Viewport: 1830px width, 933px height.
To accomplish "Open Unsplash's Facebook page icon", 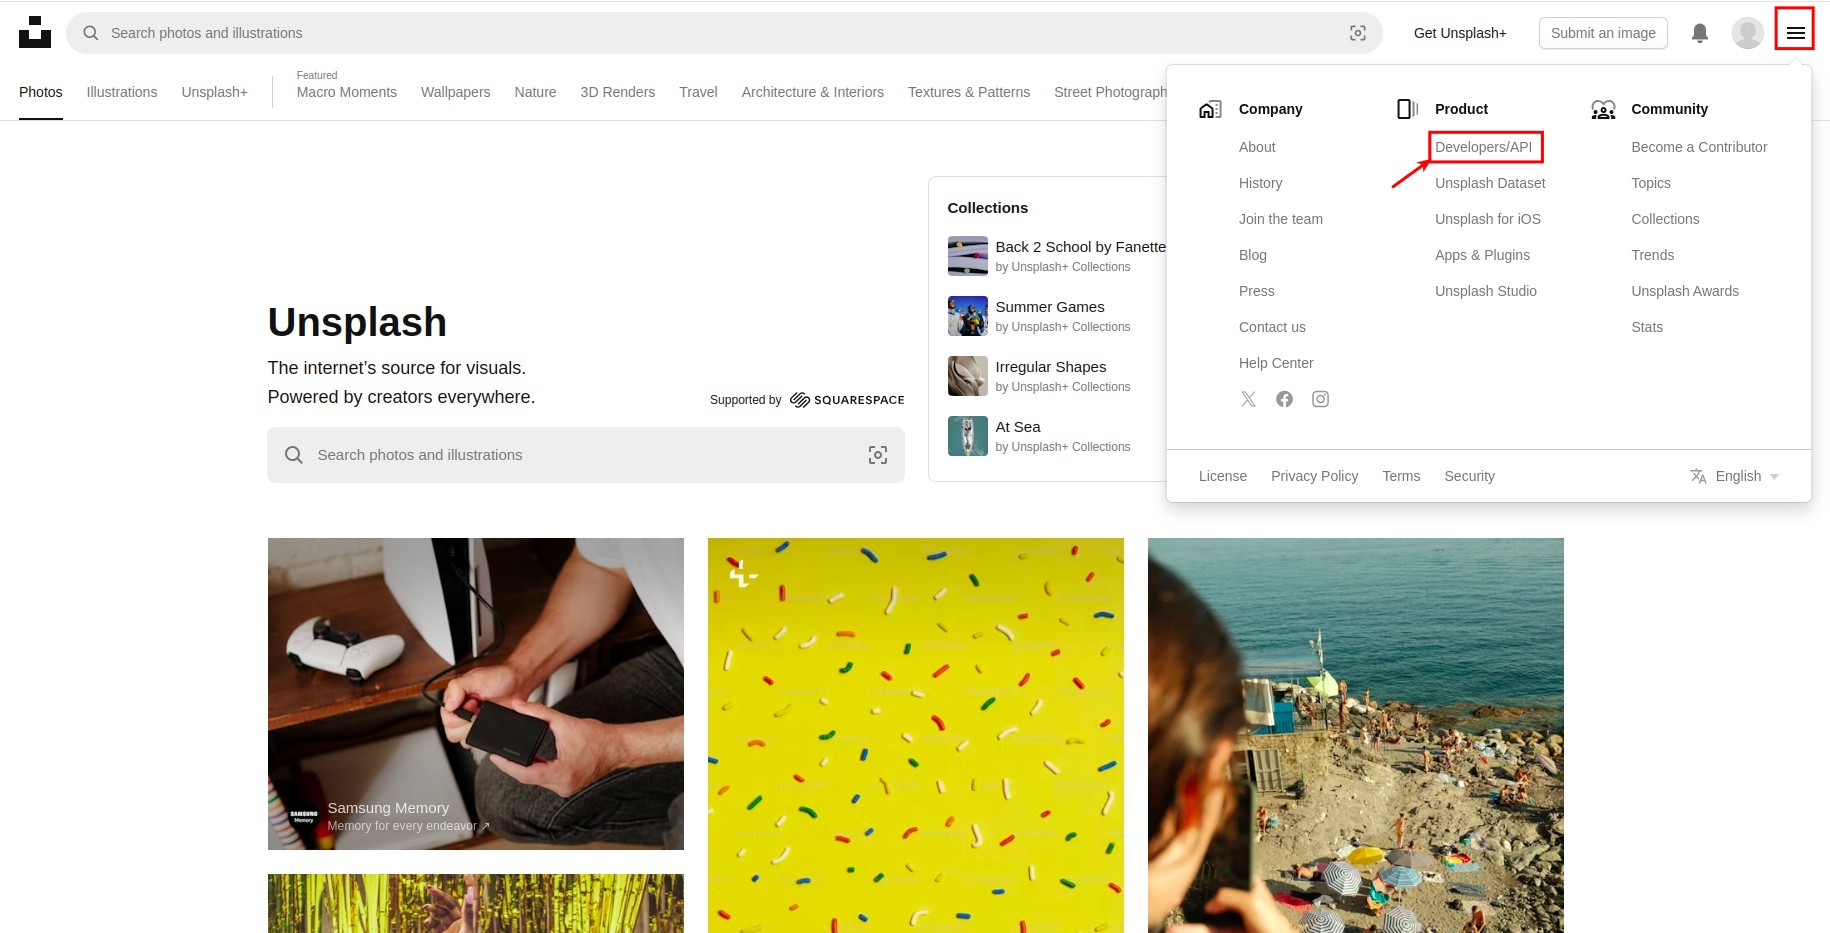I will pos(1285,399).
